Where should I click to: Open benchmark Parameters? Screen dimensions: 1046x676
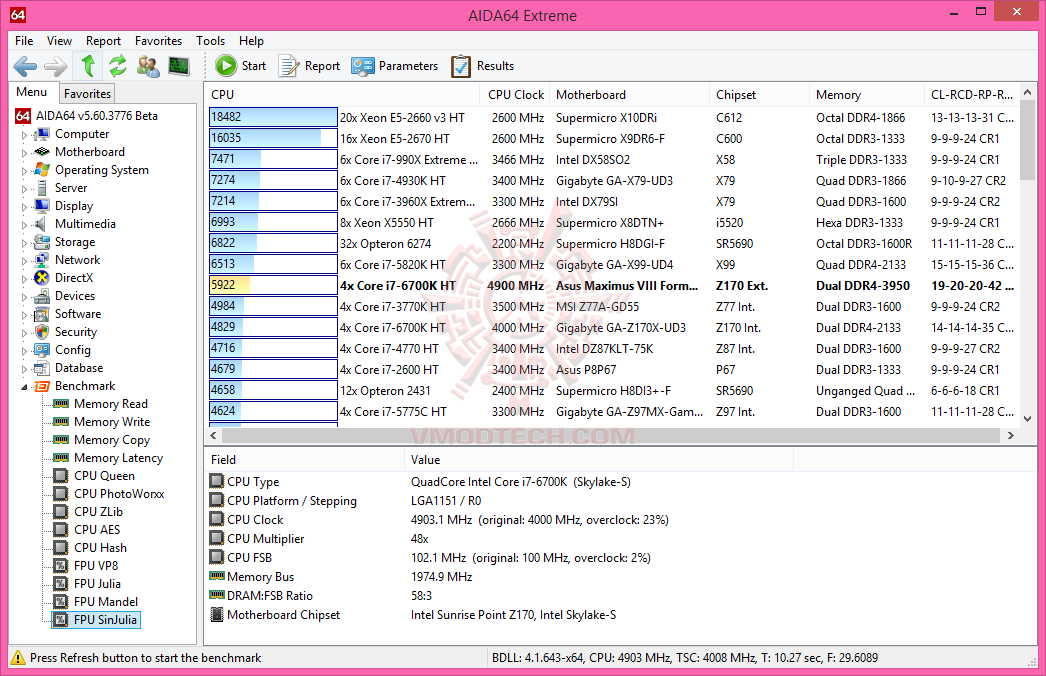point(395,66)
